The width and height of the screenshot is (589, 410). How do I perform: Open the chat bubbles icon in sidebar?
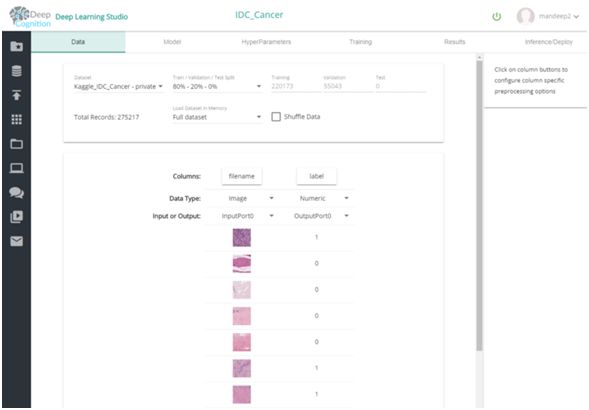click(17, 192)
